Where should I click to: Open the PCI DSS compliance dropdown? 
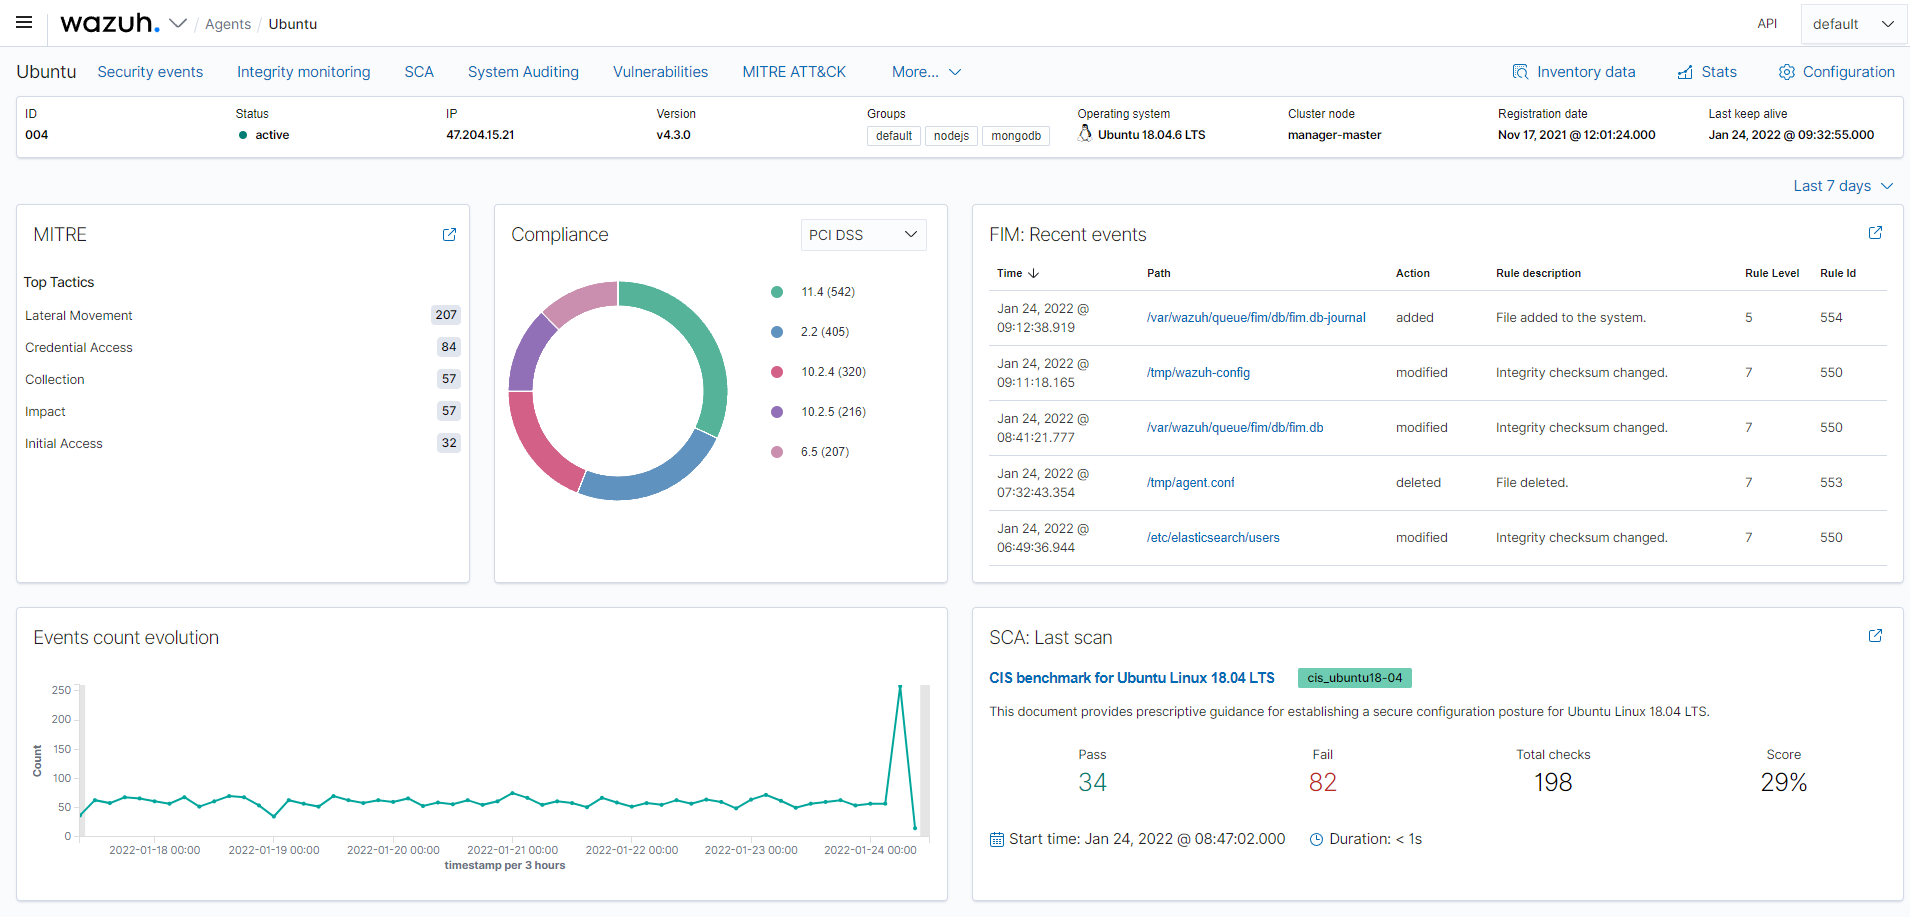pos(863,235)
